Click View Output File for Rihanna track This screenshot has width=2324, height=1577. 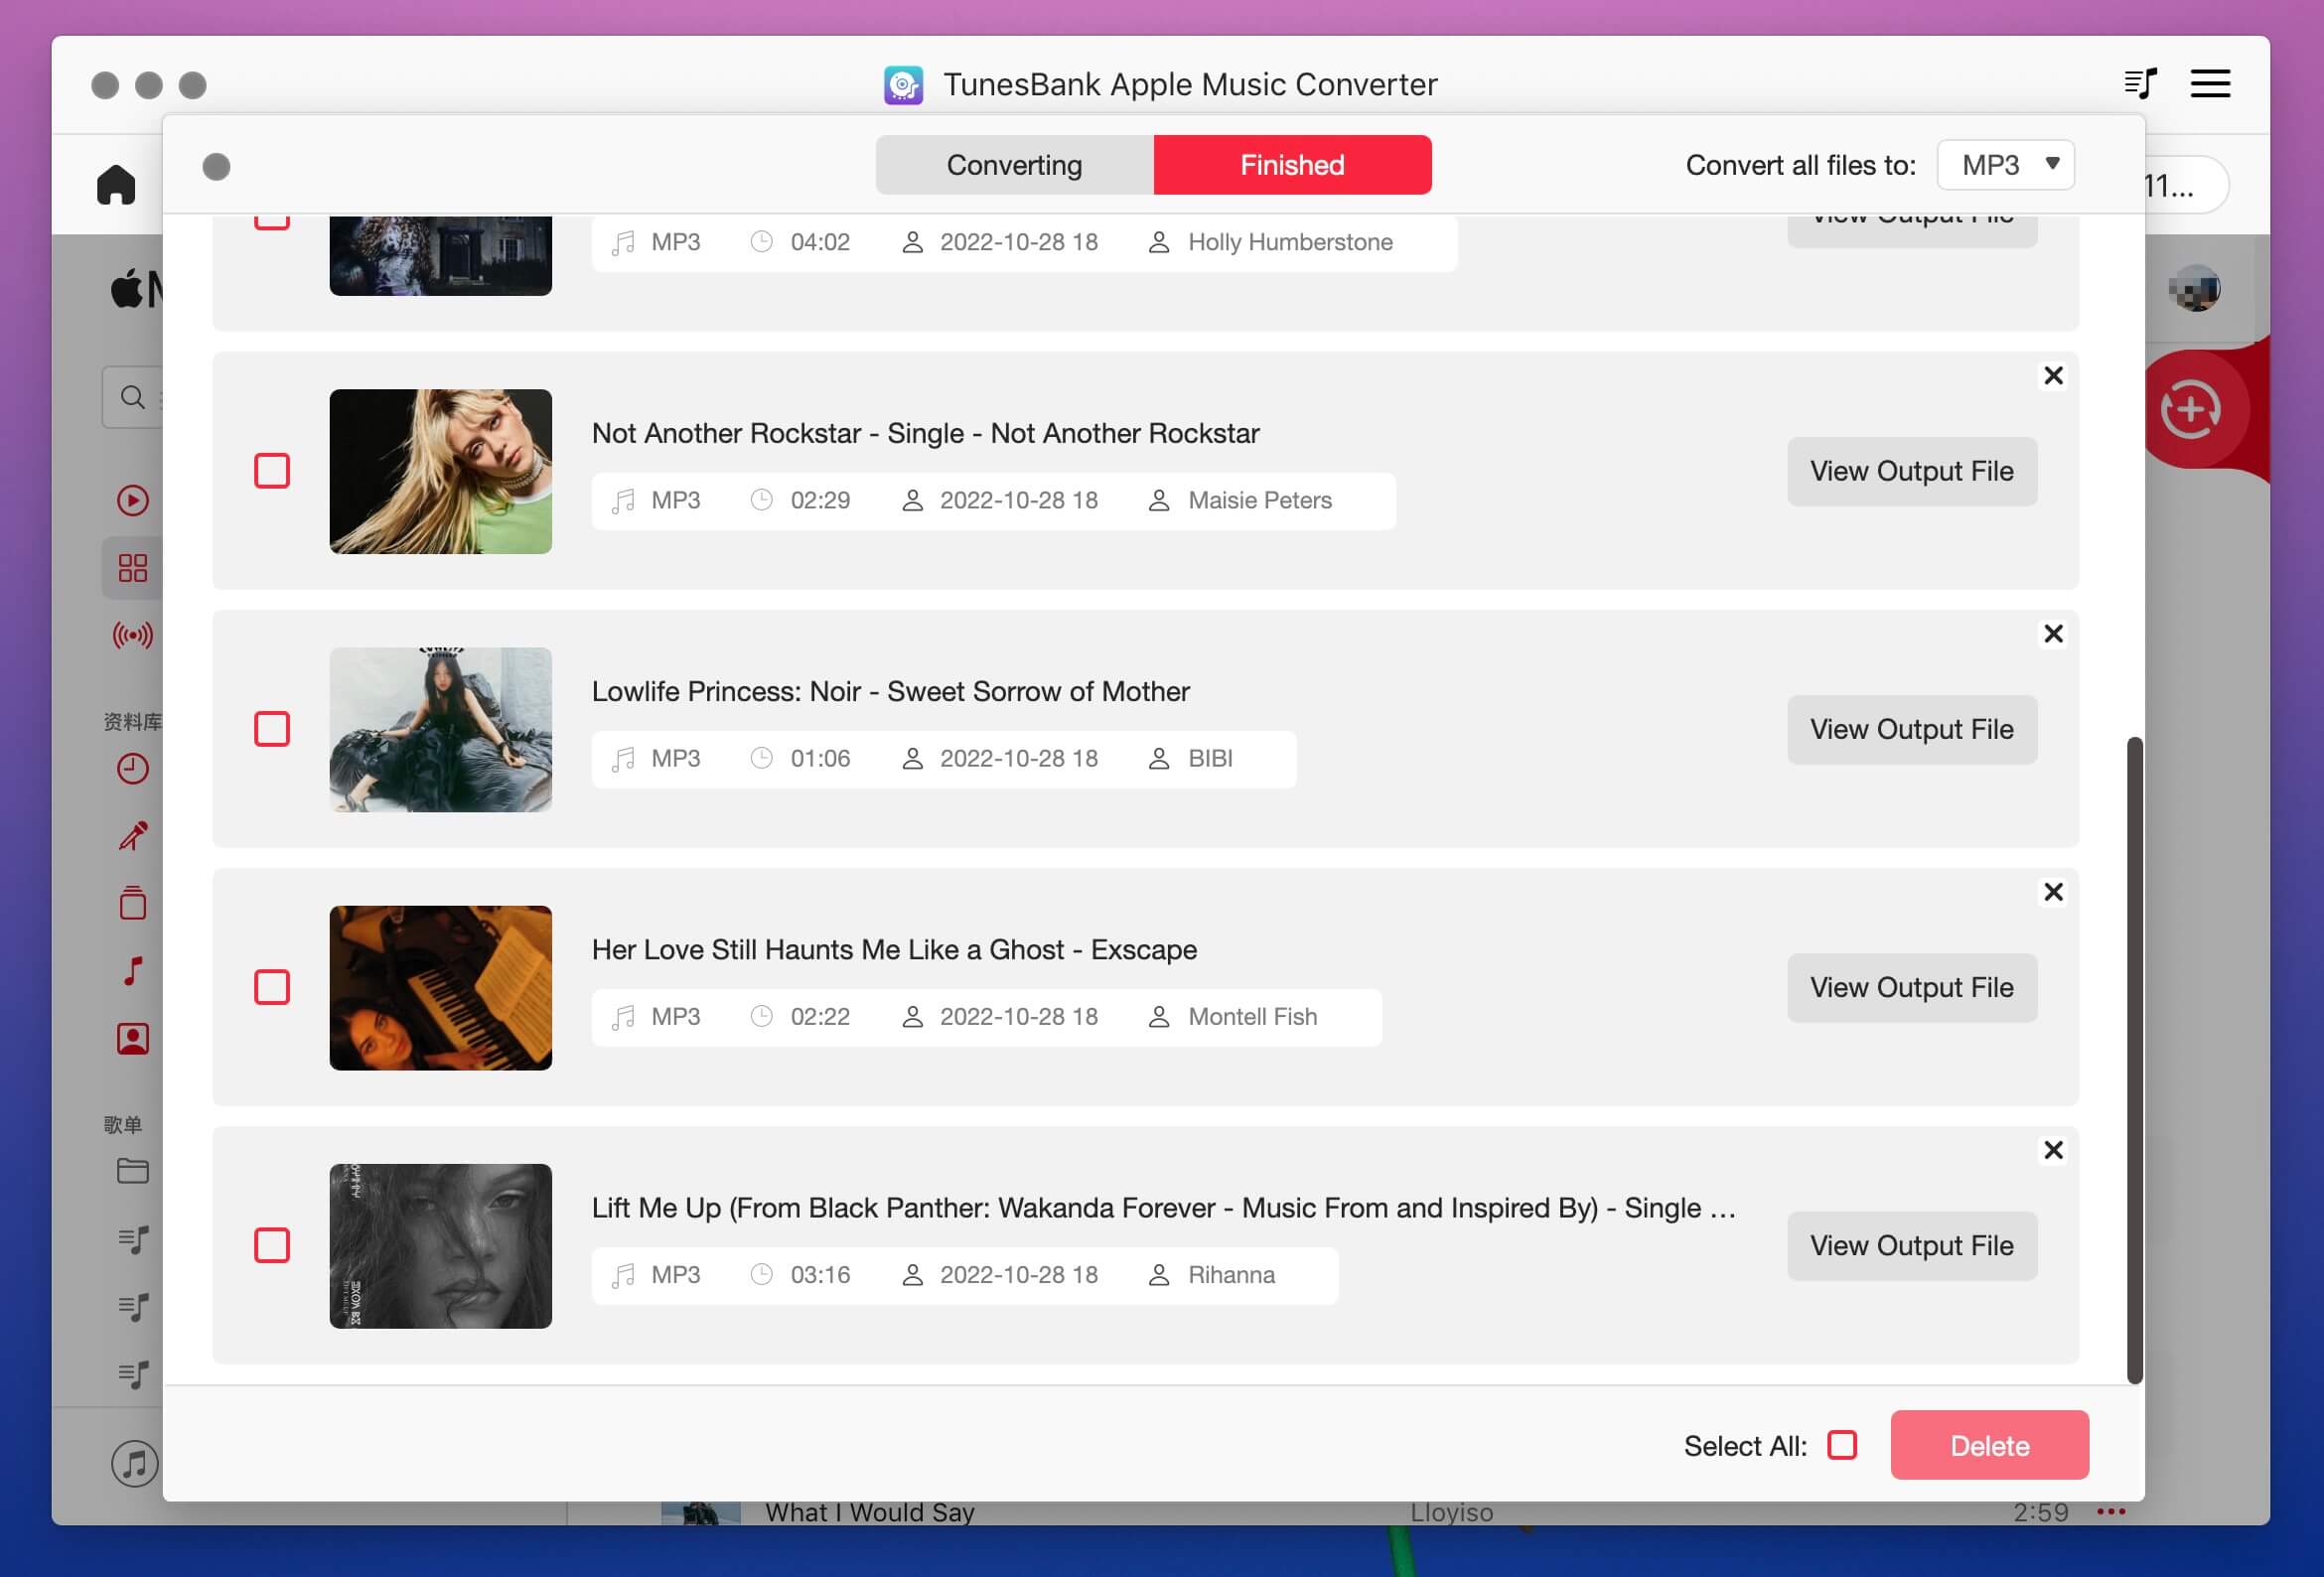click(1911, 1246)
